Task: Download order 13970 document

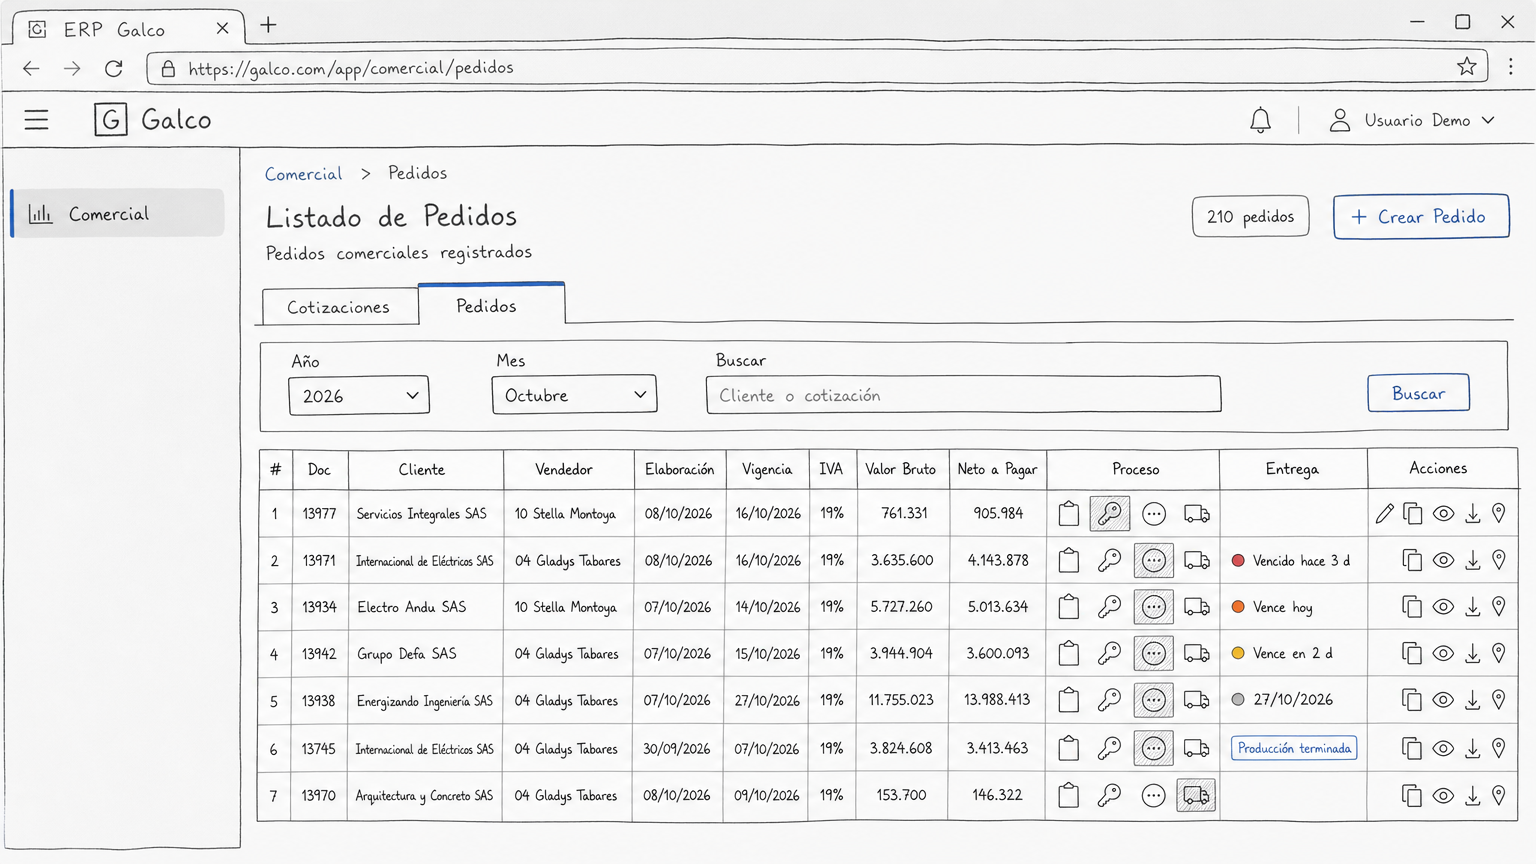Action: pos(1472,796)
